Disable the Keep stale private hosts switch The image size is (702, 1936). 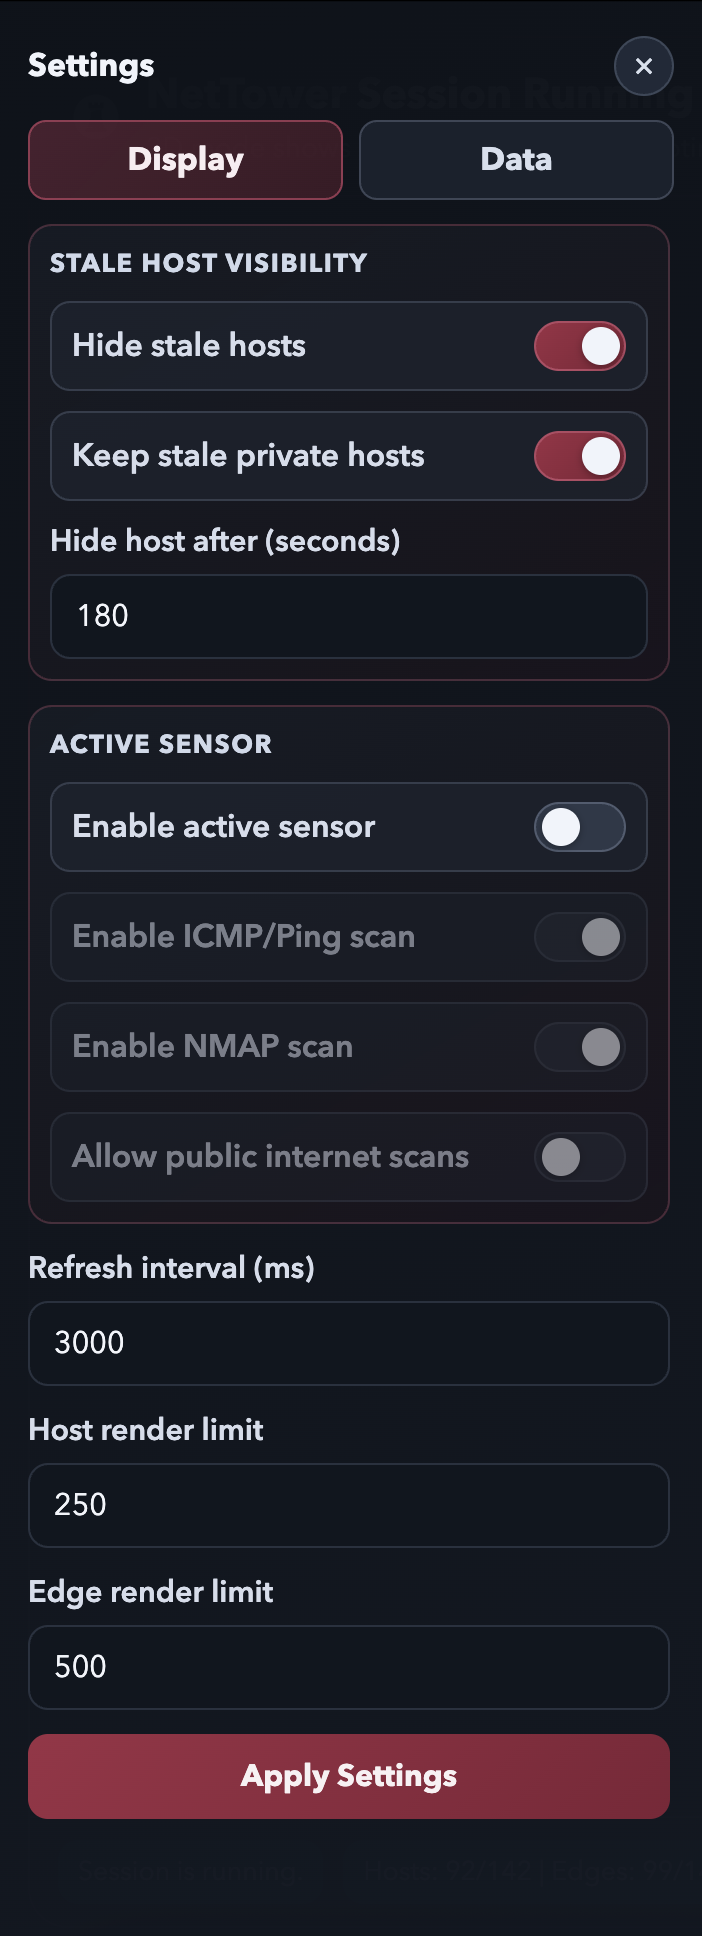580,456
